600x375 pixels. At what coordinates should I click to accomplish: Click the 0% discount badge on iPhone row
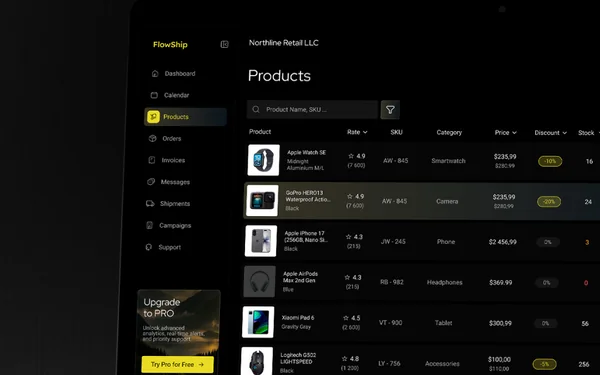pos(548,242)
